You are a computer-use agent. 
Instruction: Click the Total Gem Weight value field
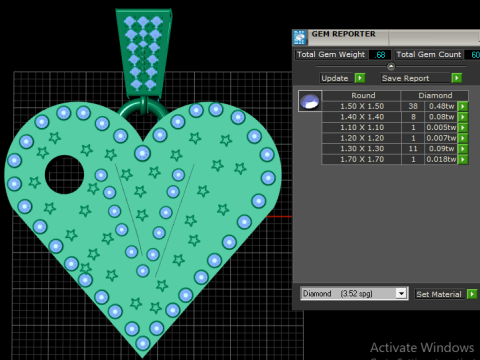tap(380, 55)
